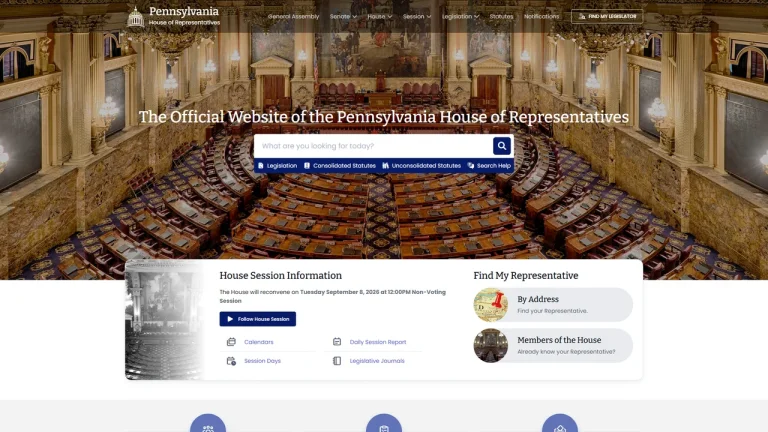The width and height of the screenshot is (768, 432).
Task: Click the Members of the House card
Action: pos(553,346)
